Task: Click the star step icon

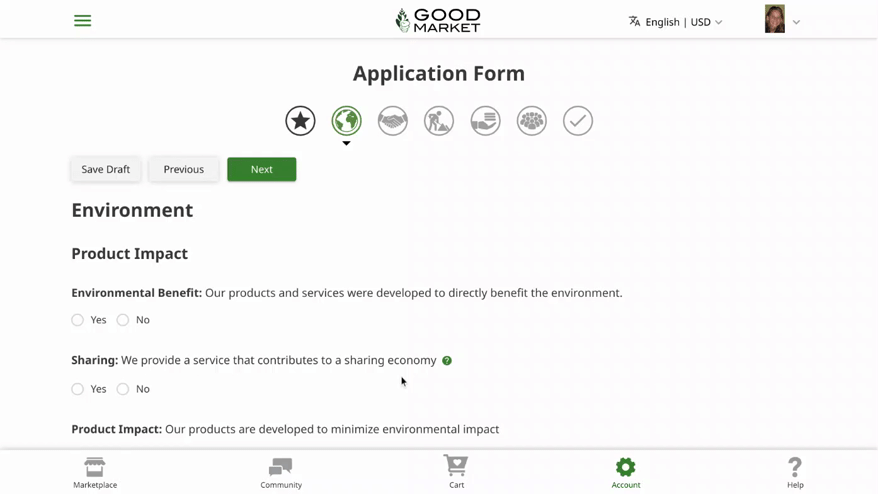Action: point(300,121)
